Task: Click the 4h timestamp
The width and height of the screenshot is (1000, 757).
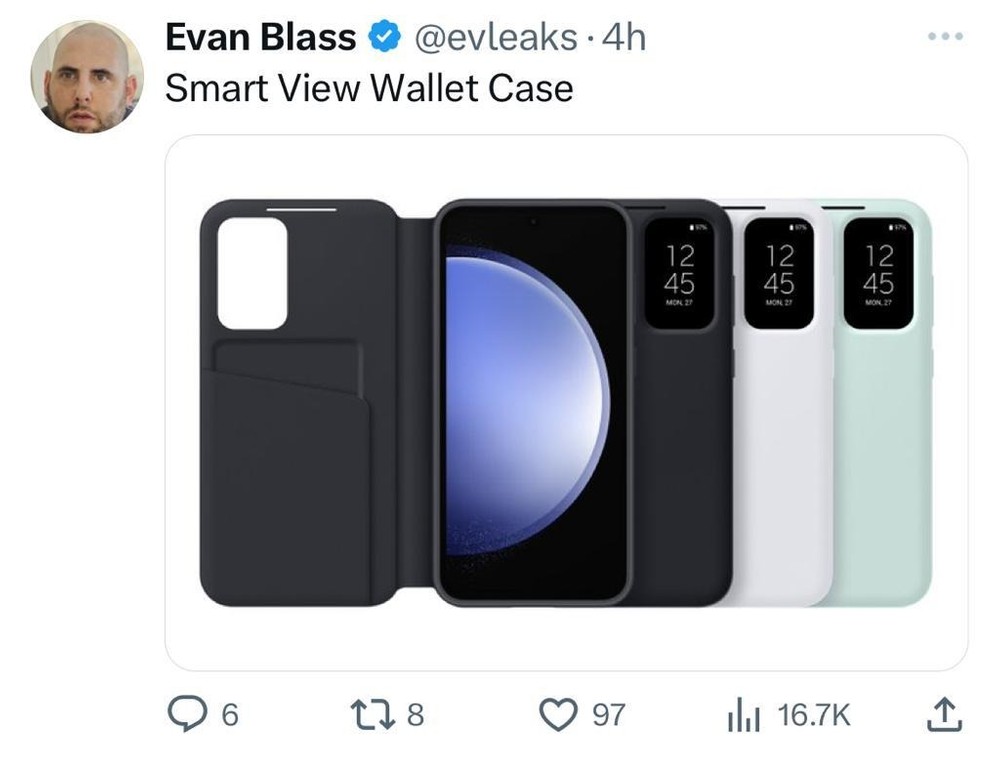Action: tap(625, 38)
